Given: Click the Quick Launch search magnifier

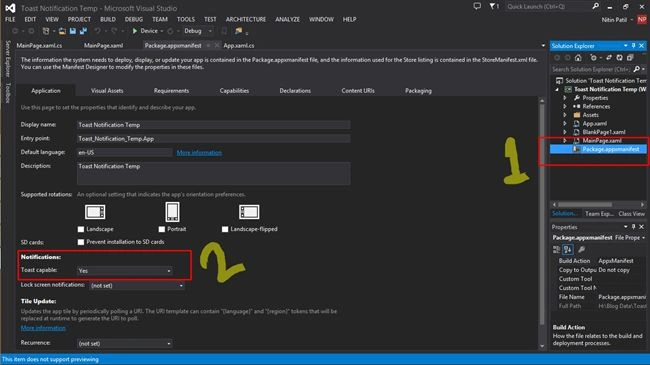Looking at the screenshot, I should (596, 6).
